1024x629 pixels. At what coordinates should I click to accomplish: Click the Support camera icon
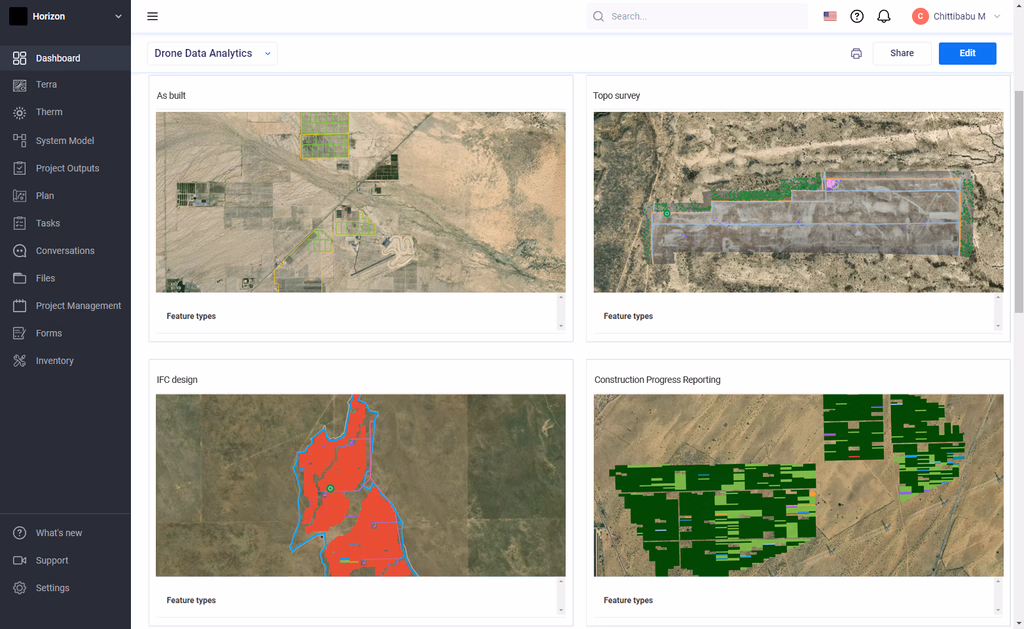pos(20,560)
